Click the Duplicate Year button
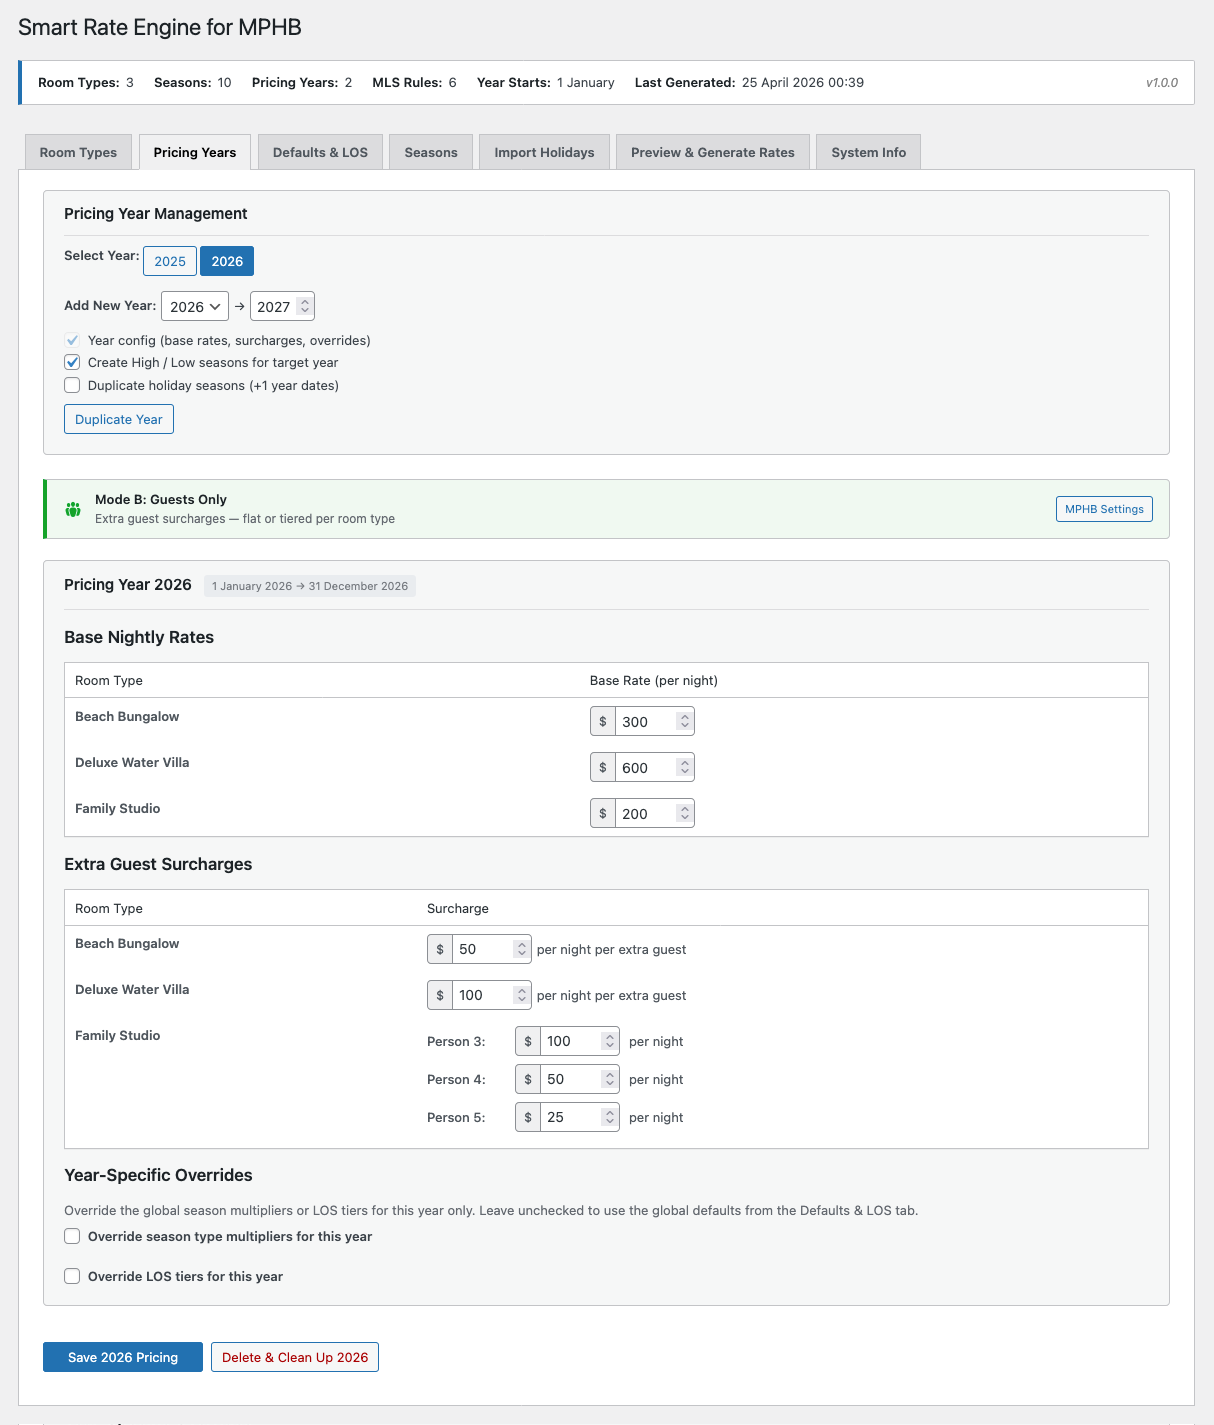Image resolution: width=1214 pixels, height=1425 pixels. pyautogui.click(x=119, y=419)
